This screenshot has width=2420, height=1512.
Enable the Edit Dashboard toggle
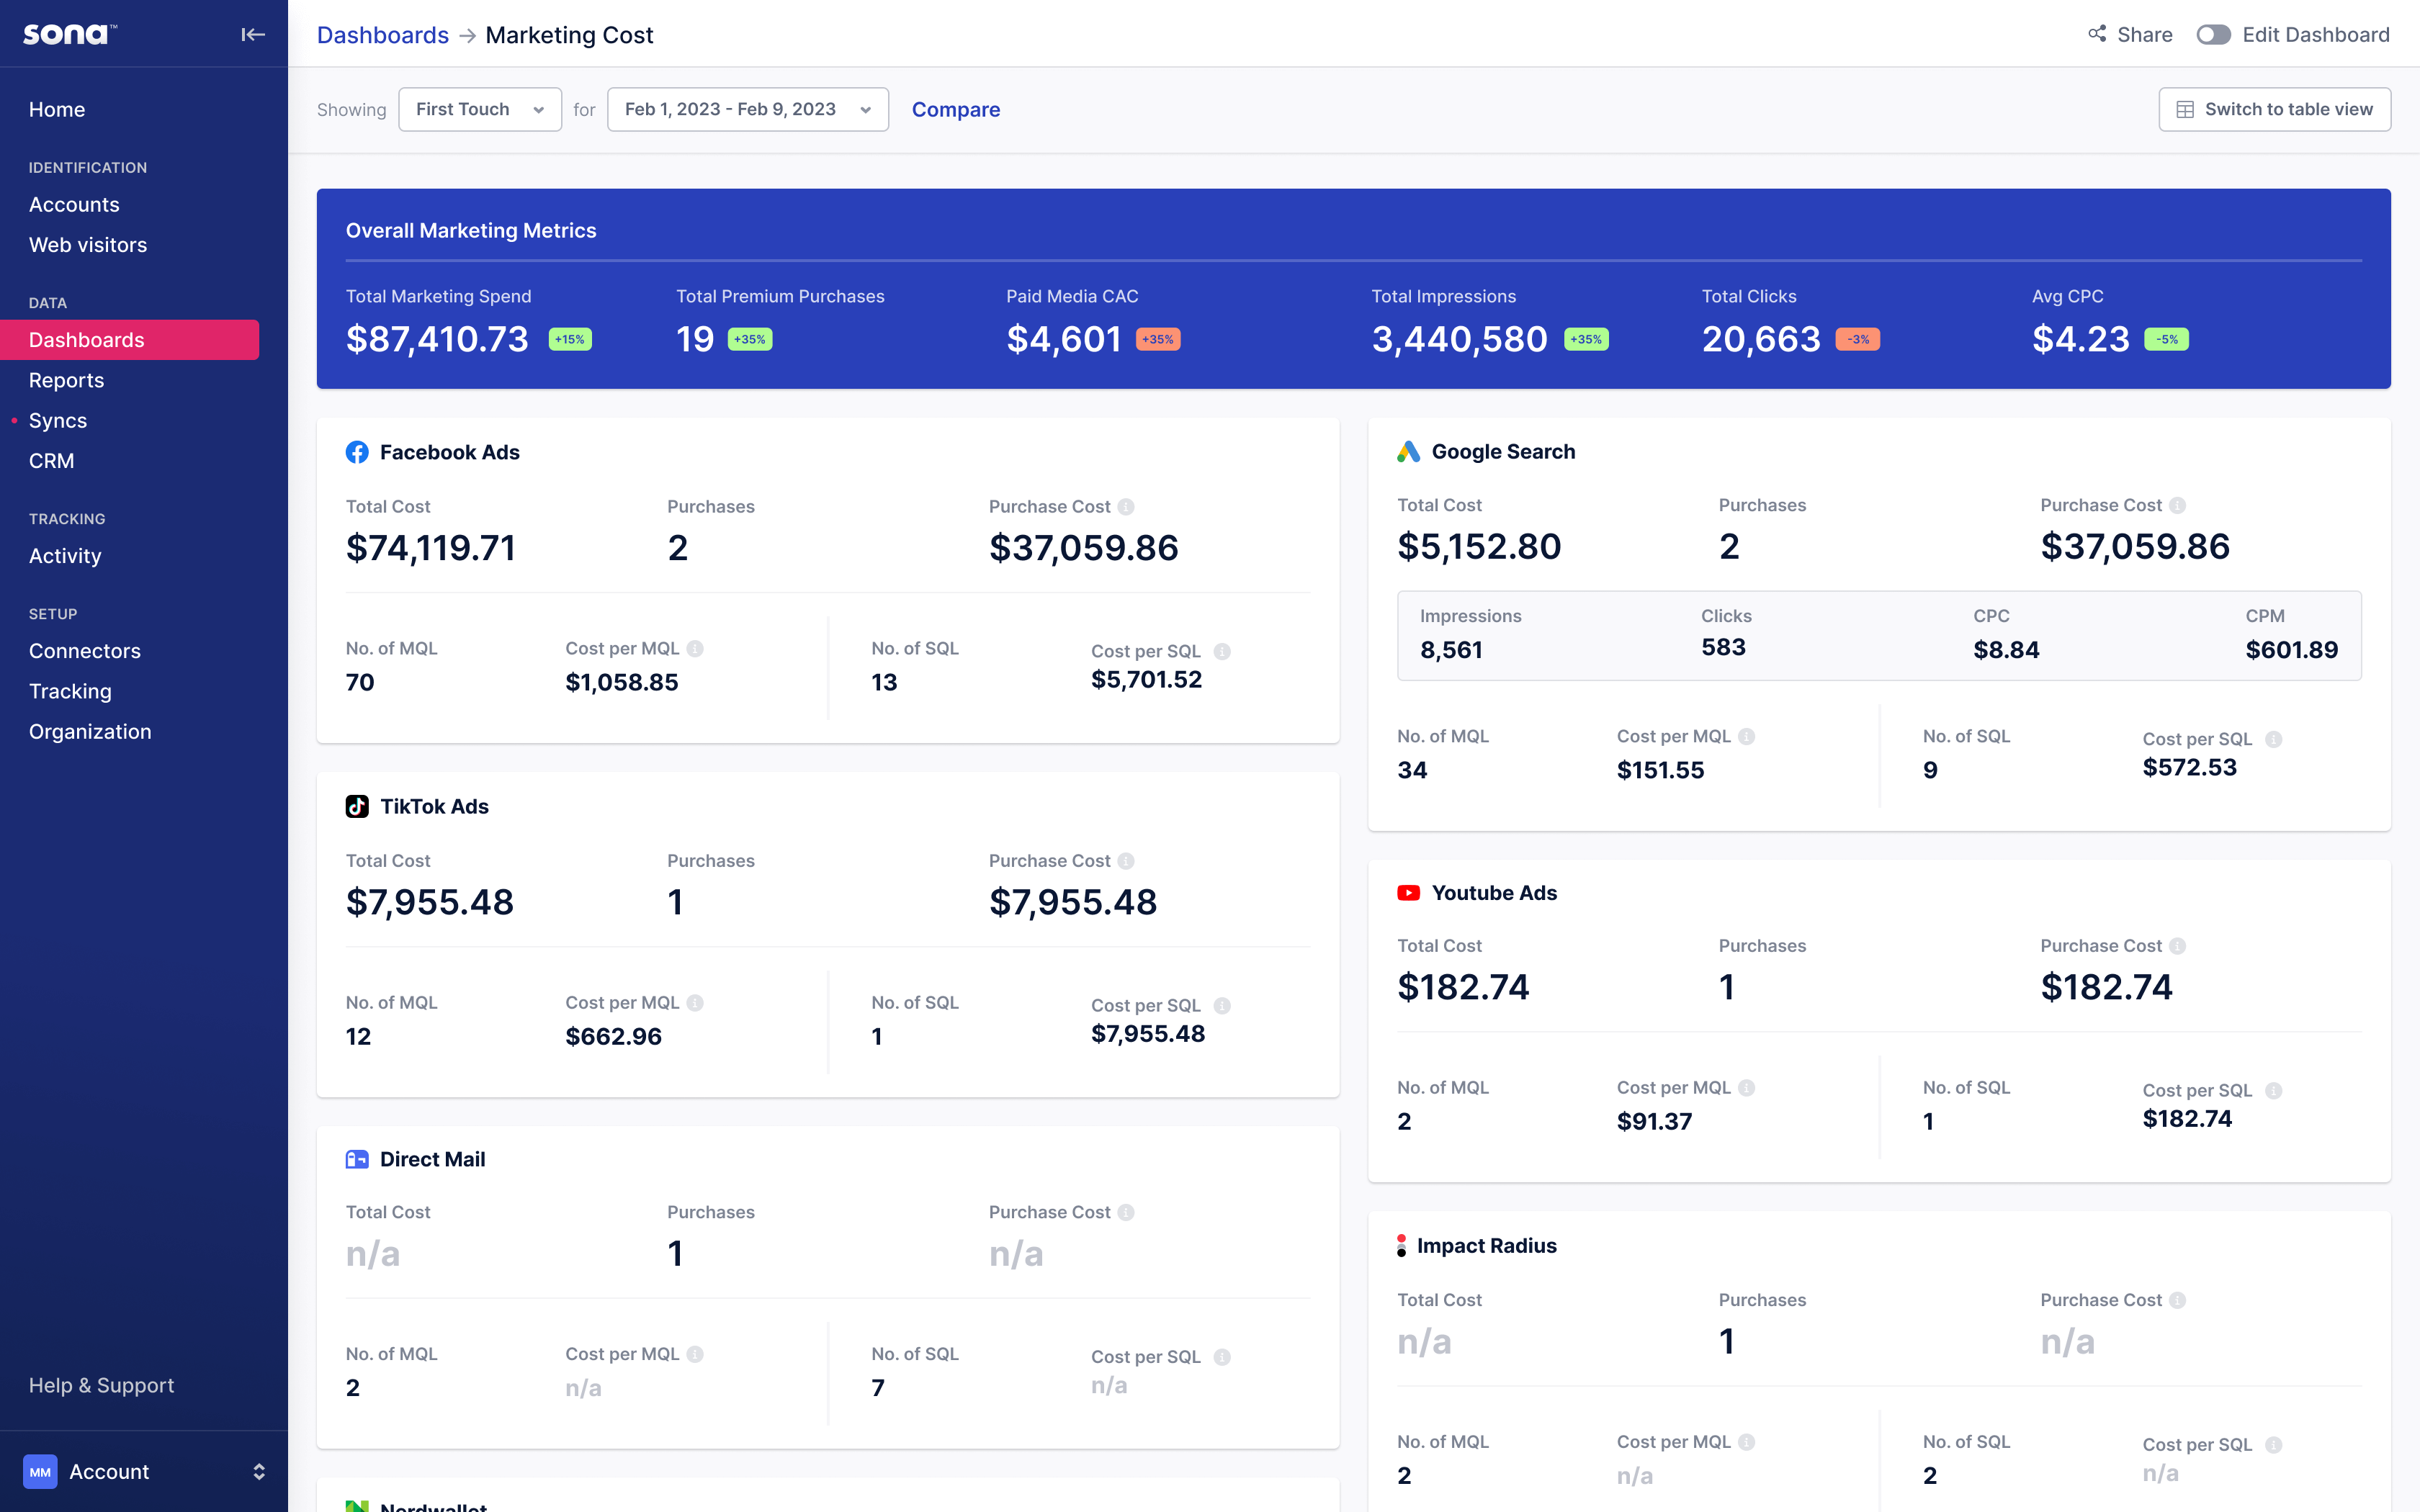click(x=2213, y=34)
